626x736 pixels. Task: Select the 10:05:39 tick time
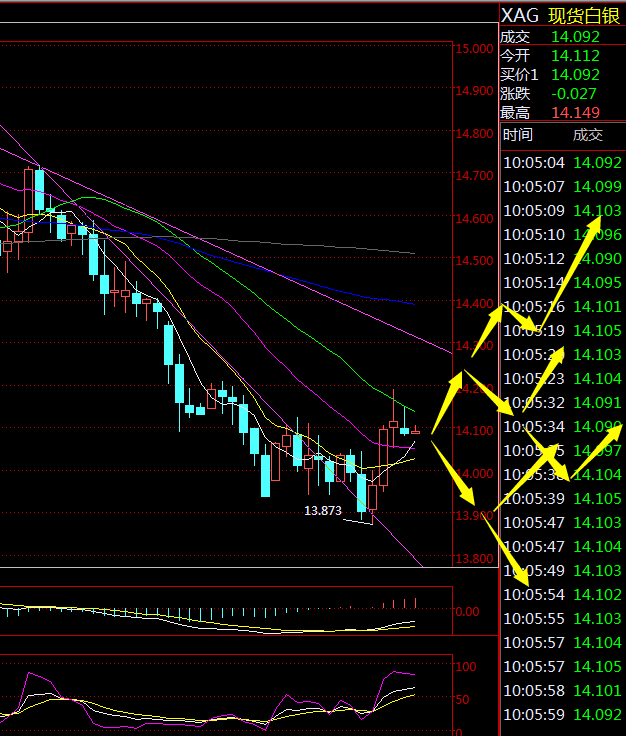pos(534,498)
